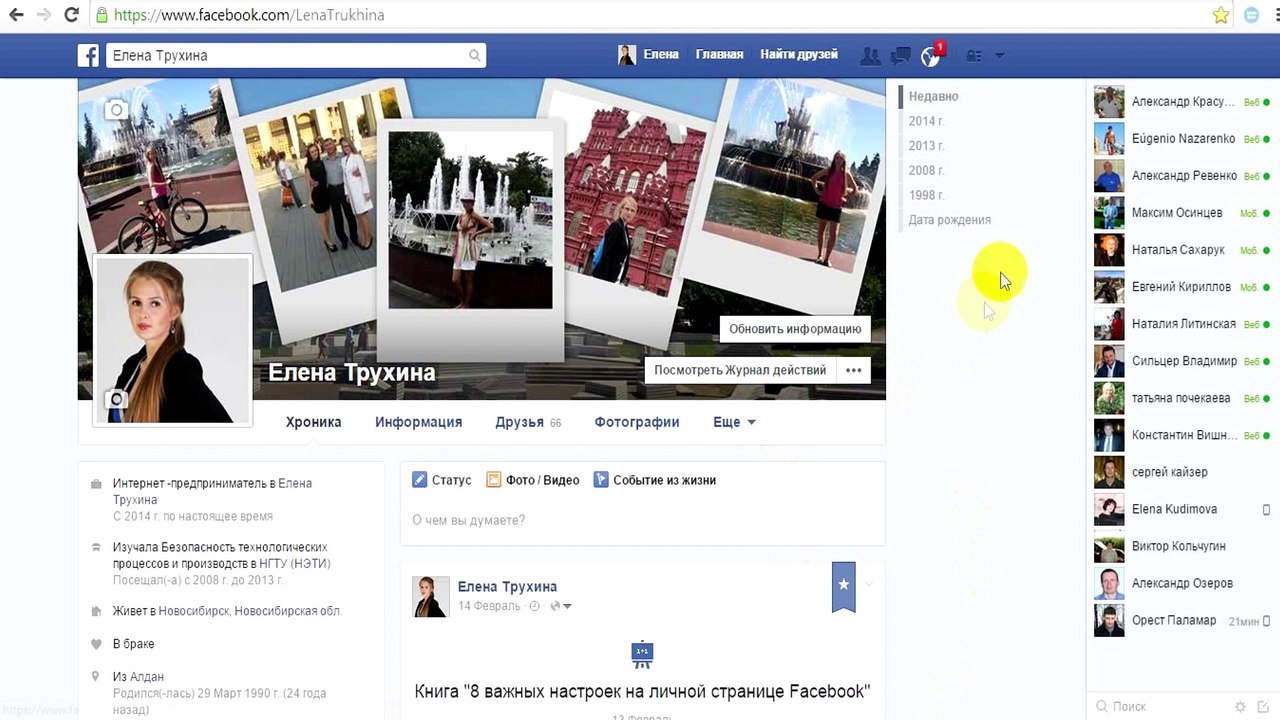Toggle the star highlight on the post

click(x=844, y=586)
